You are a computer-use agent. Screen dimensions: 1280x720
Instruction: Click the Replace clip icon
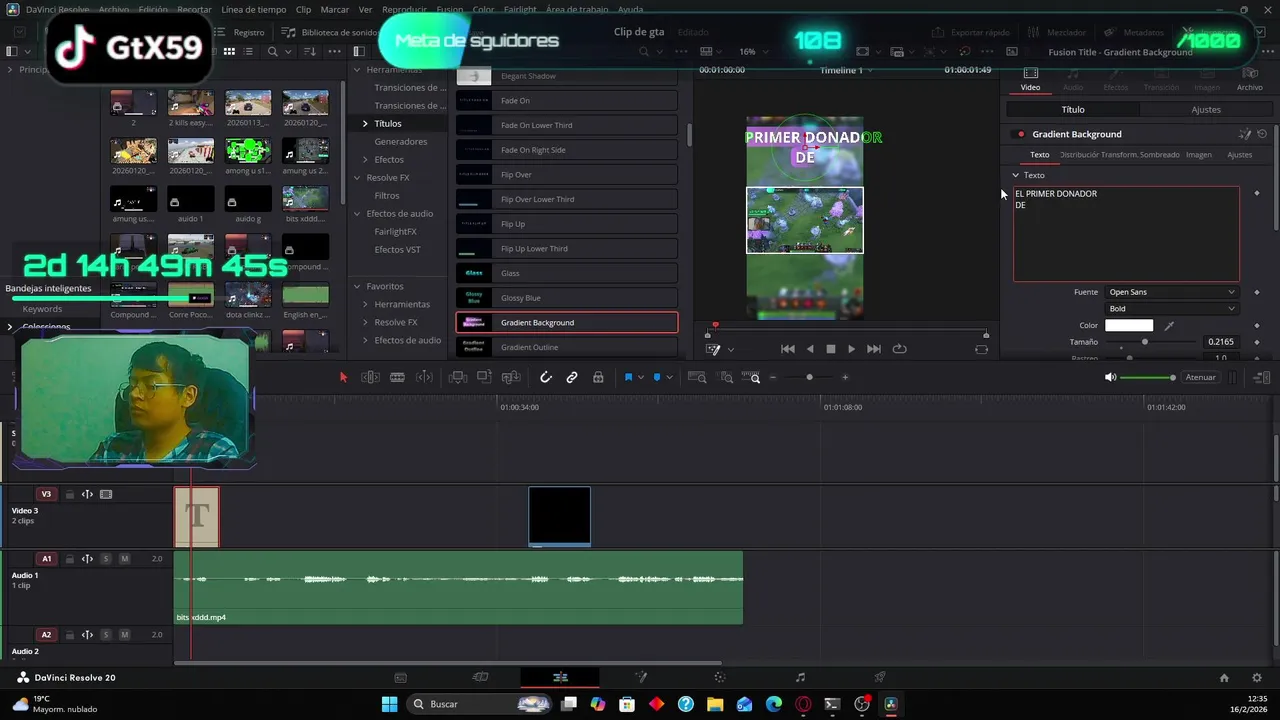click(x=511, y=377)
